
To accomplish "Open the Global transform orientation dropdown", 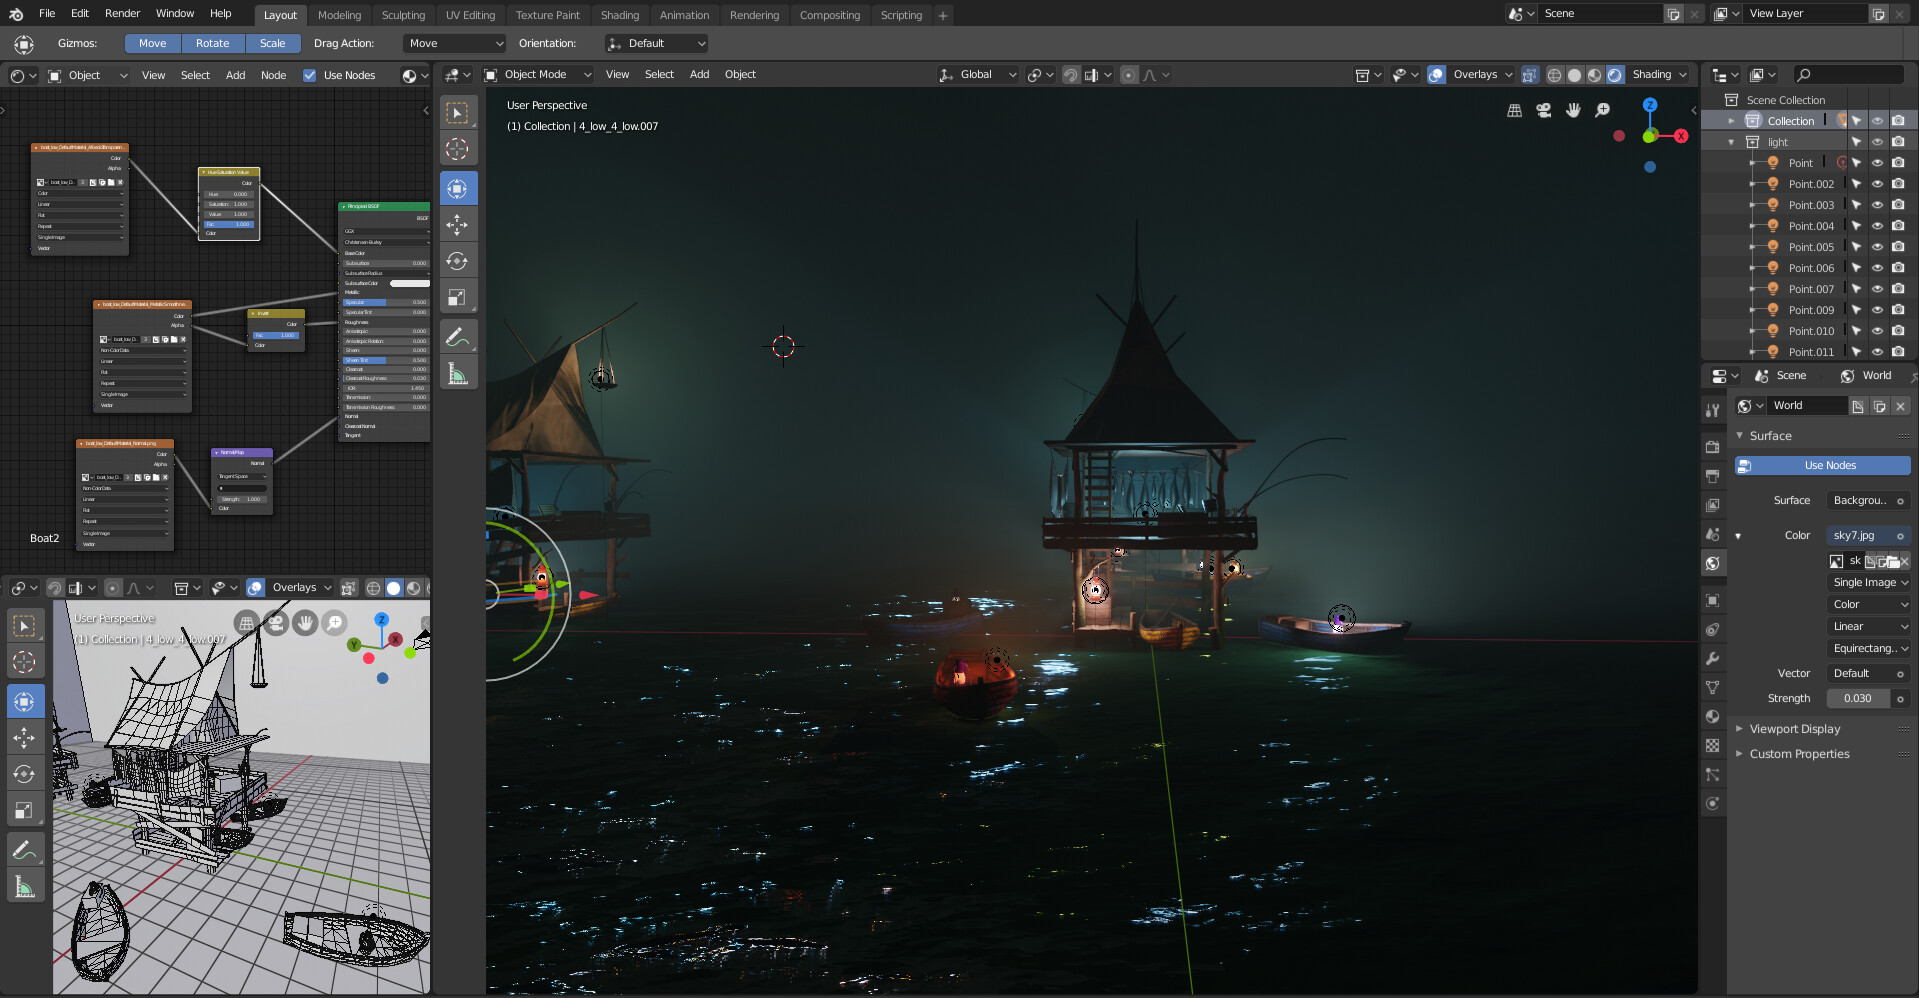I will click(x=978, y=74).
